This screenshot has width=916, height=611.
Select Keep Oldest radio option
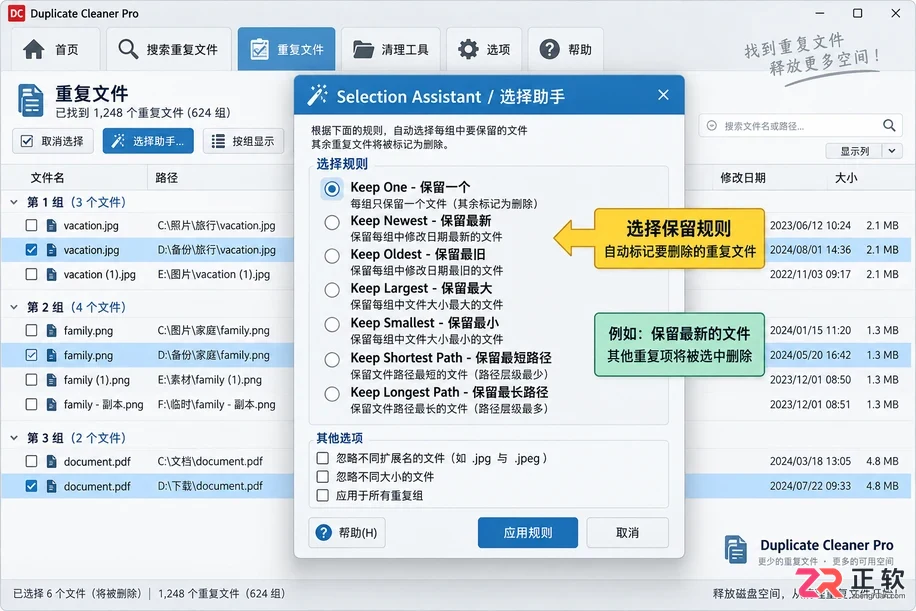point(332,256)
